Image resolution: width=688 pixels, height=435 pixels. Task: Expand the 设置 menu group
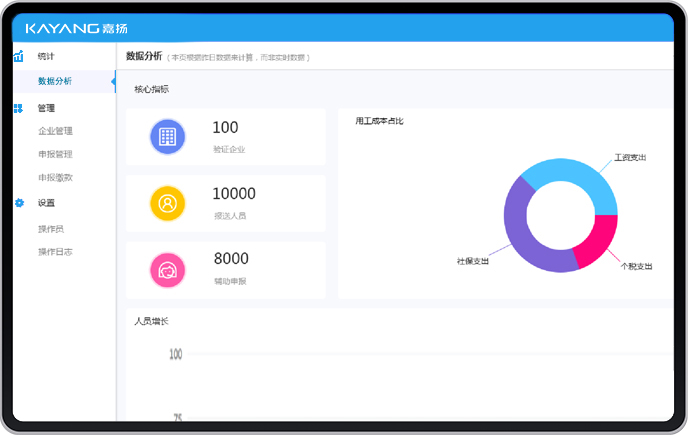(x=46, y=203)
